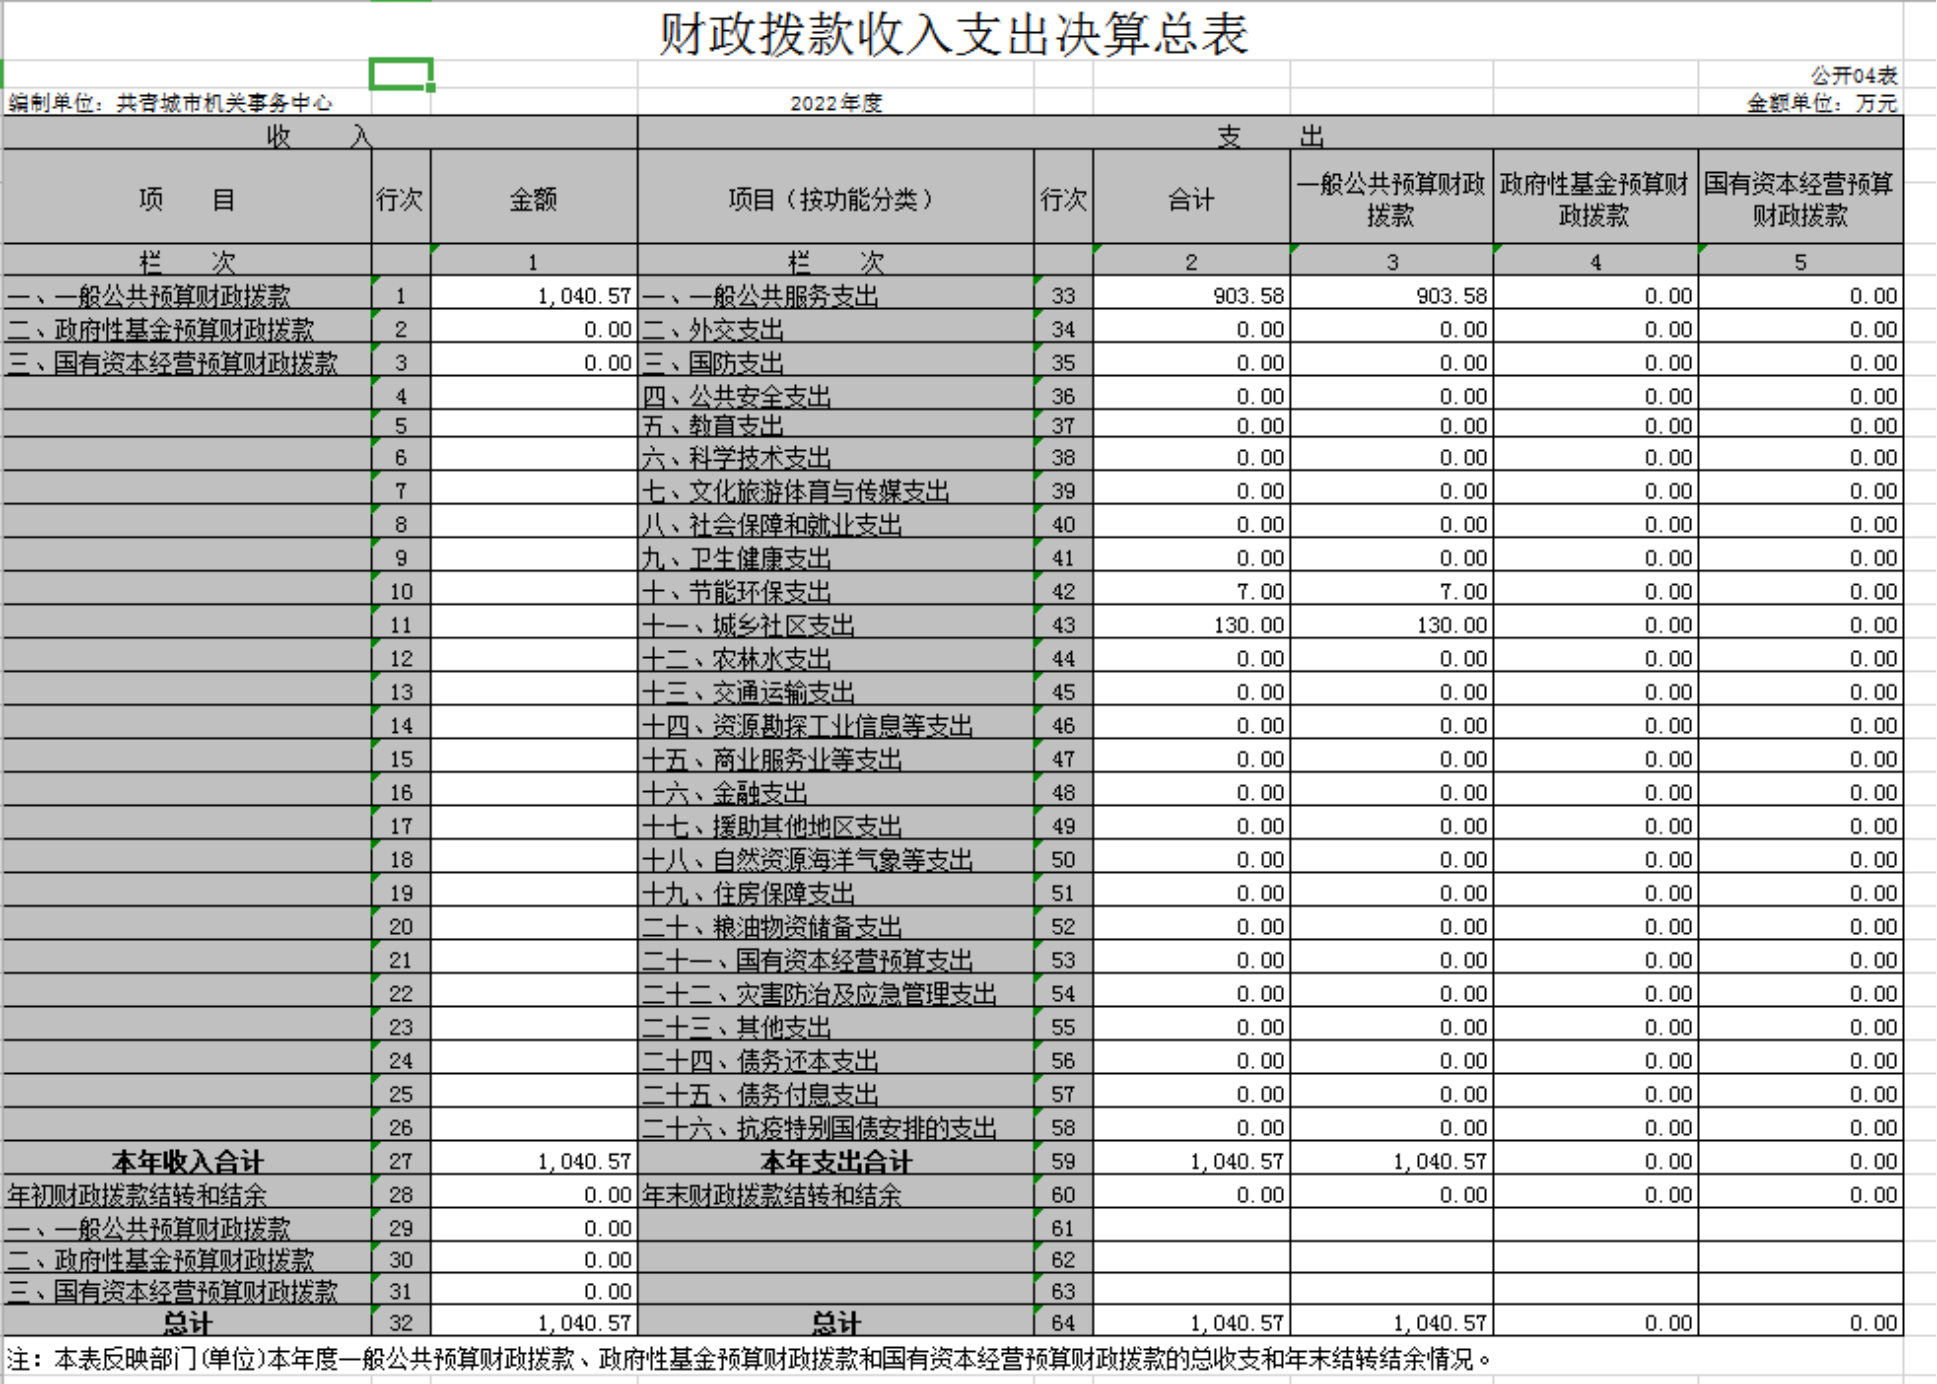Select the 二十三、其他支出 row label
The width and height of the screenshot is (1937, 1384).
pos(737,1027)
